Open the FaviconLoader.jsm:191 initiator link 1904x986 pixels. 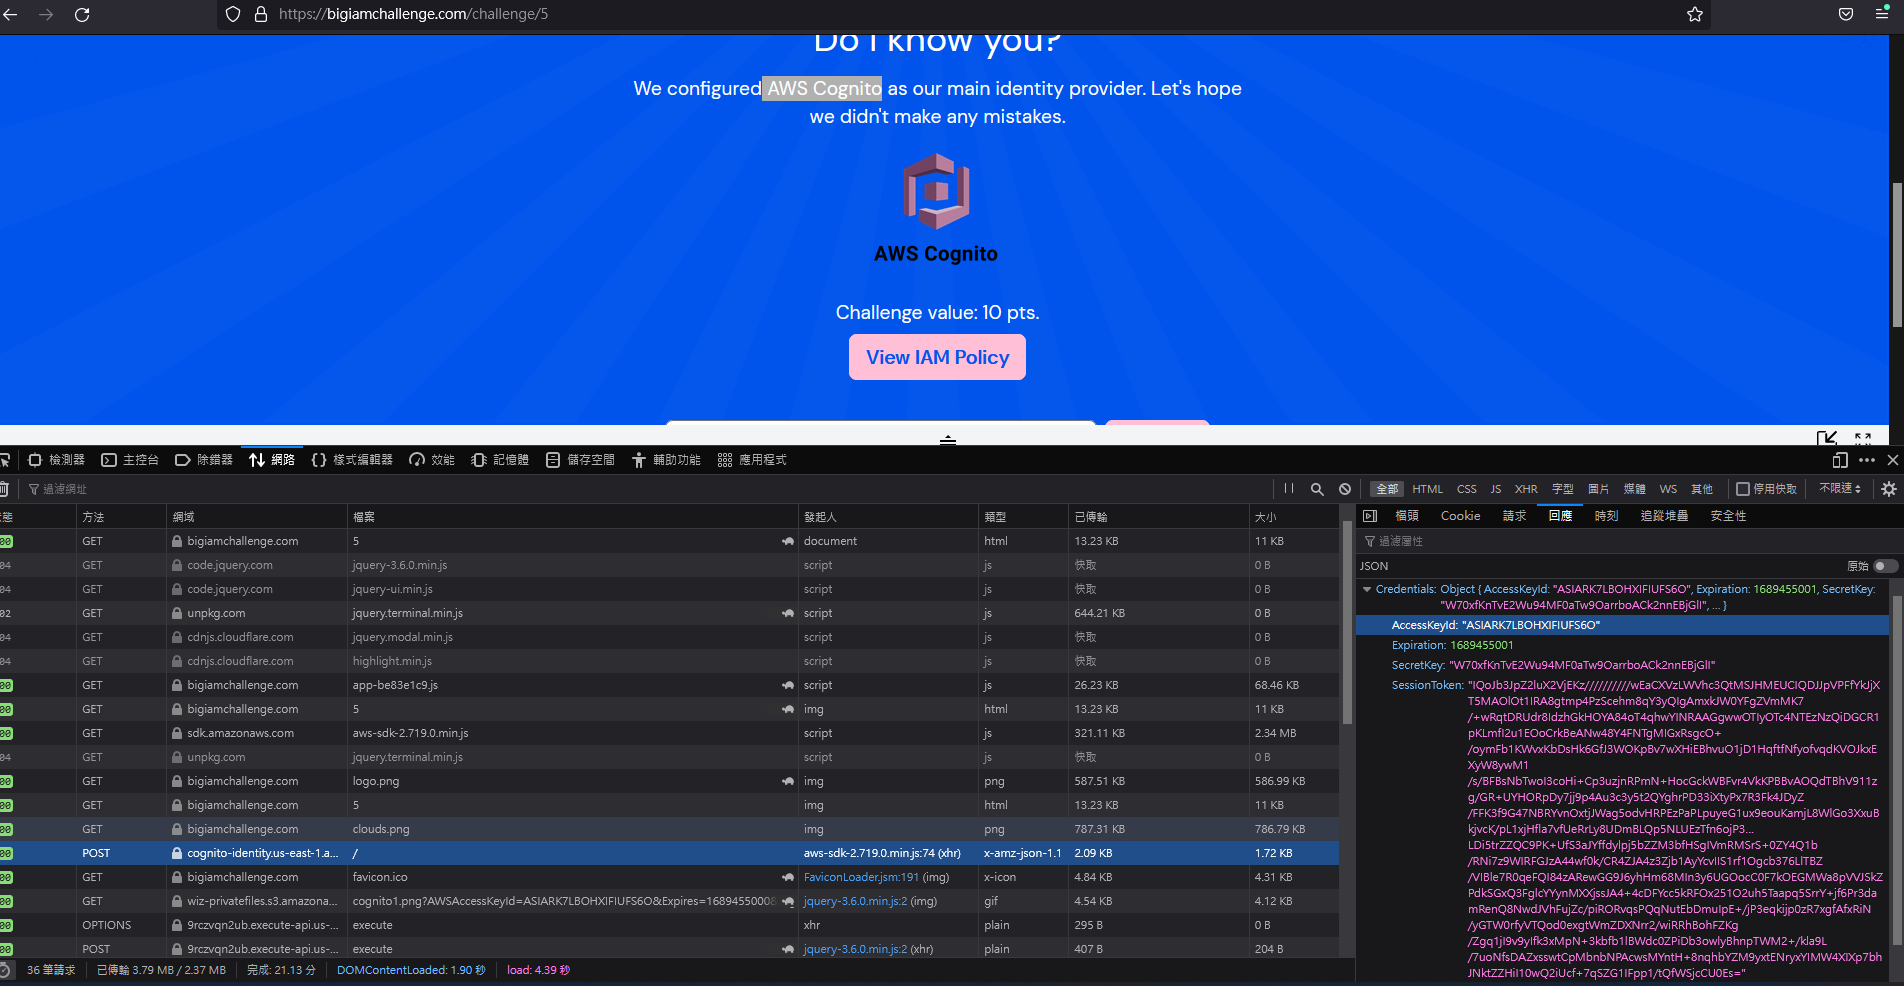coord(861,877)
